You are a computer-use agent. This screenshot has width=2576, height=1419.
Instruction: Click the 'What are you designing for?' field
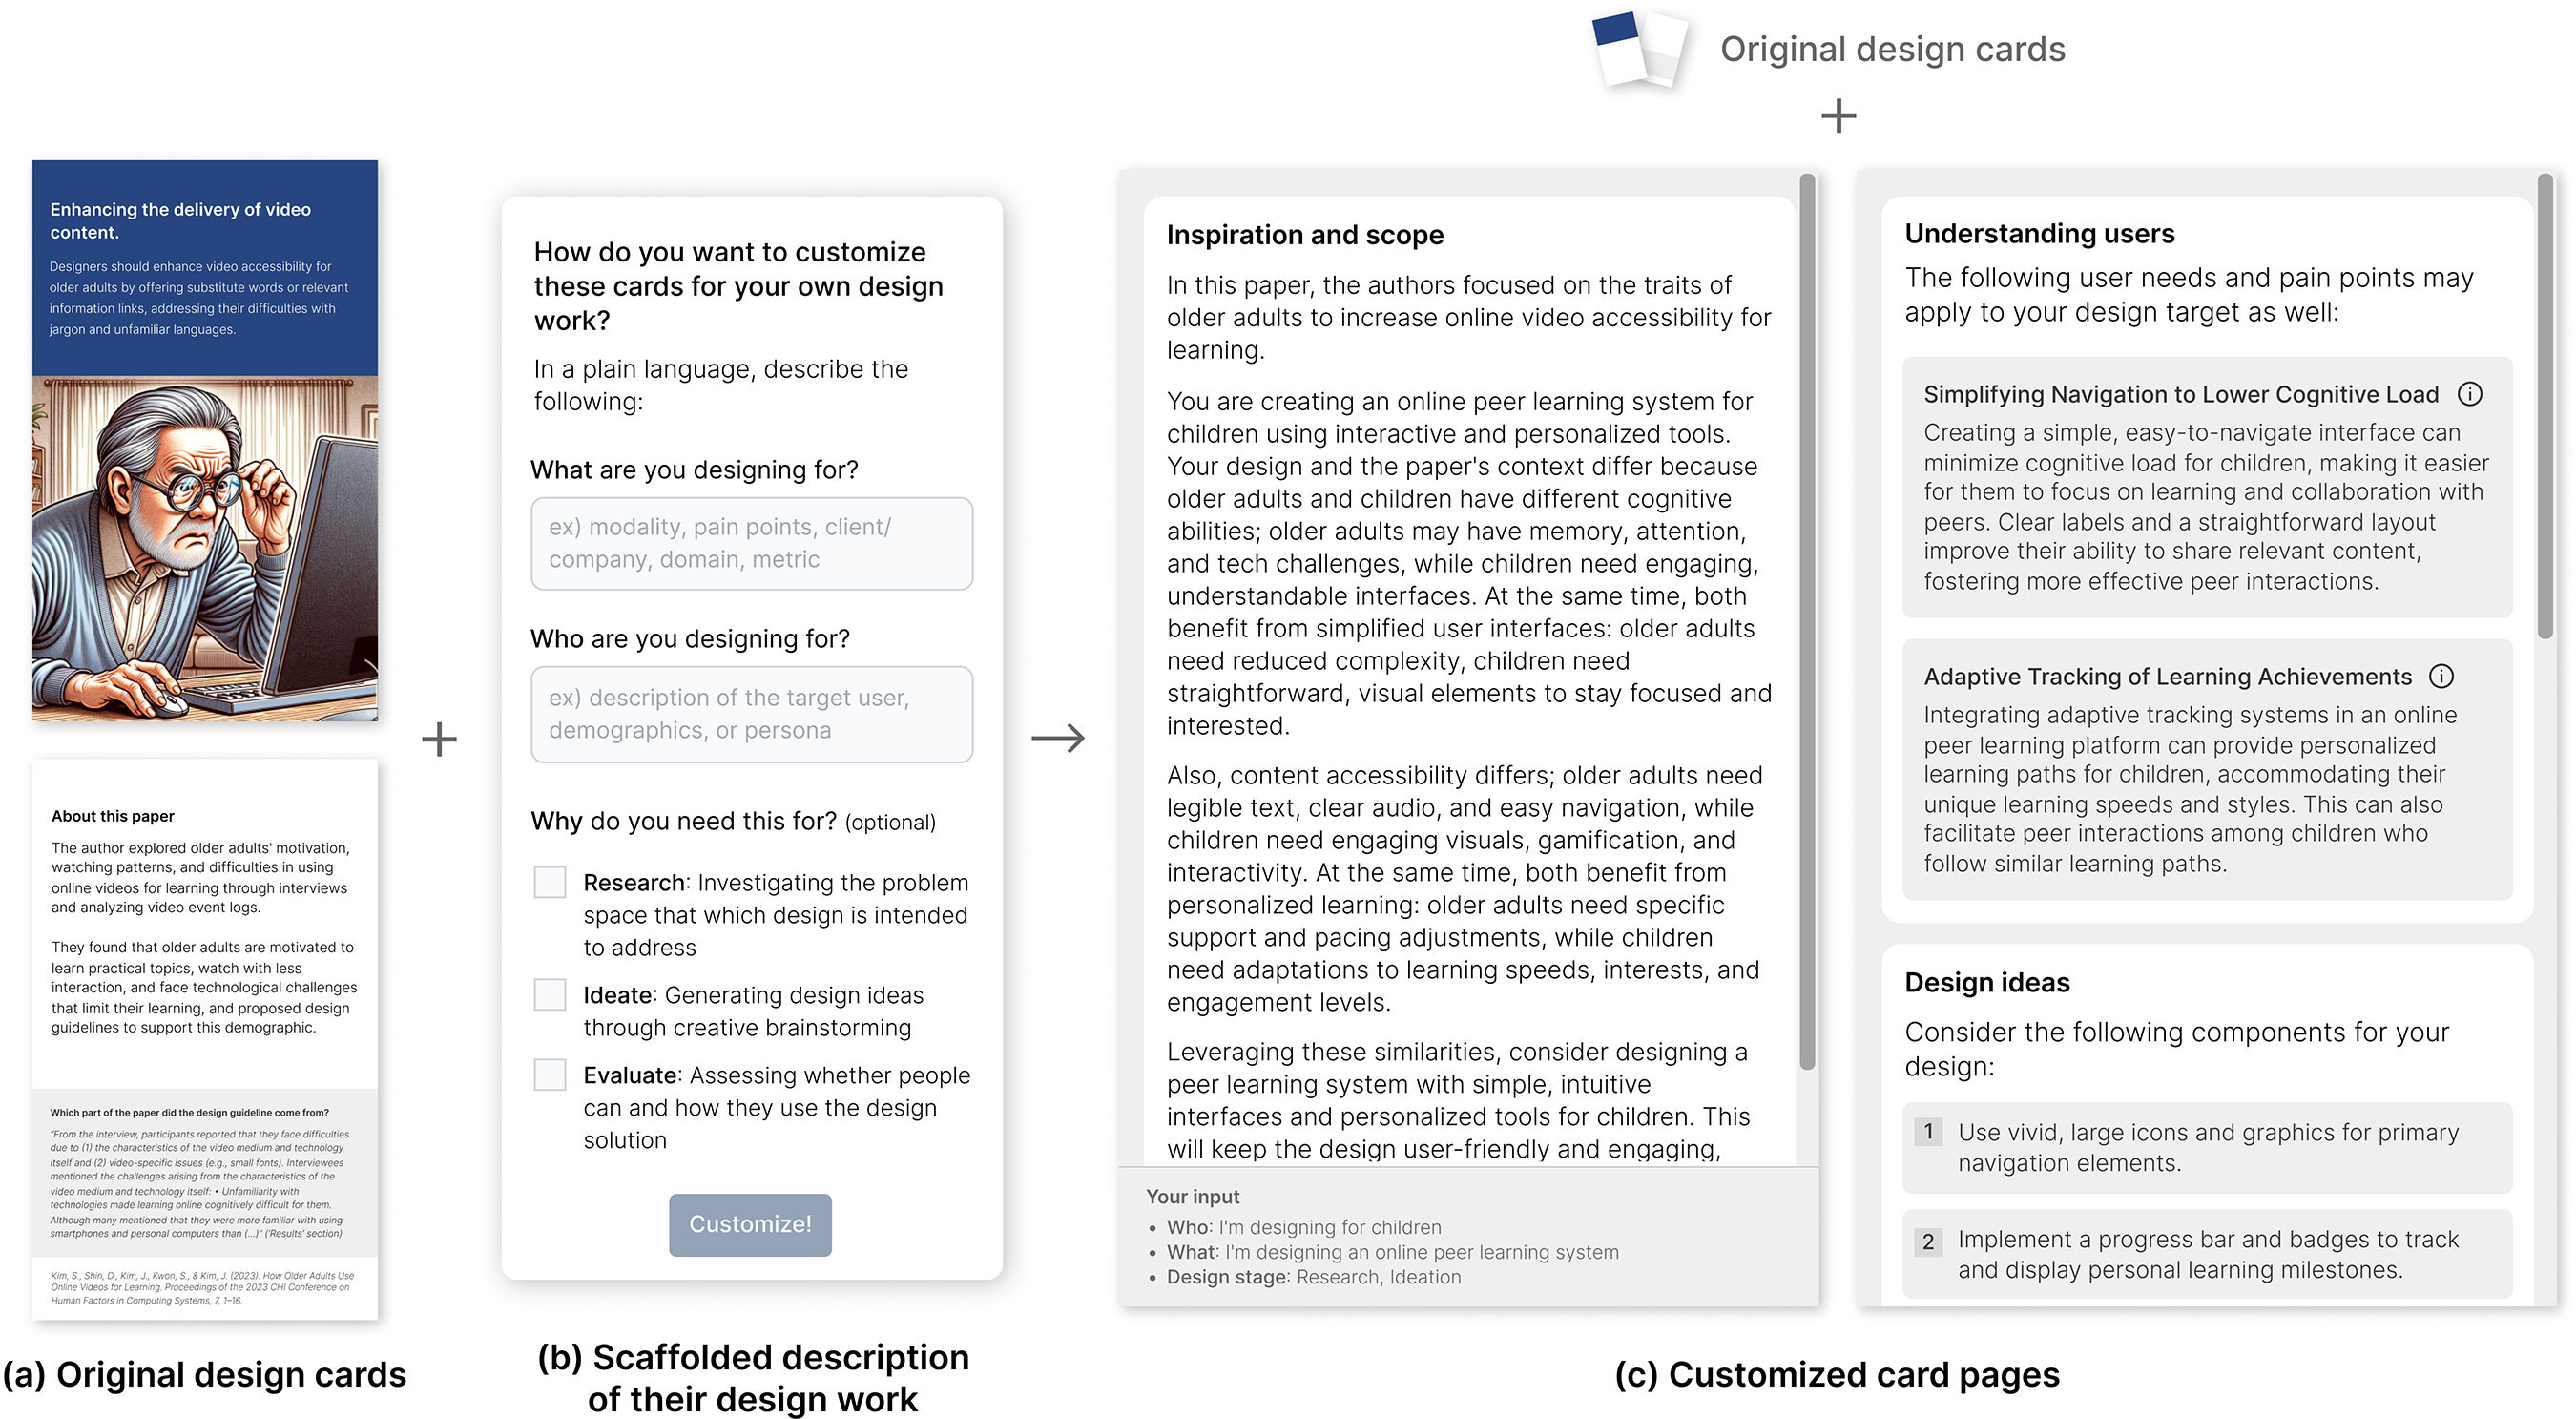coord(751,544)
